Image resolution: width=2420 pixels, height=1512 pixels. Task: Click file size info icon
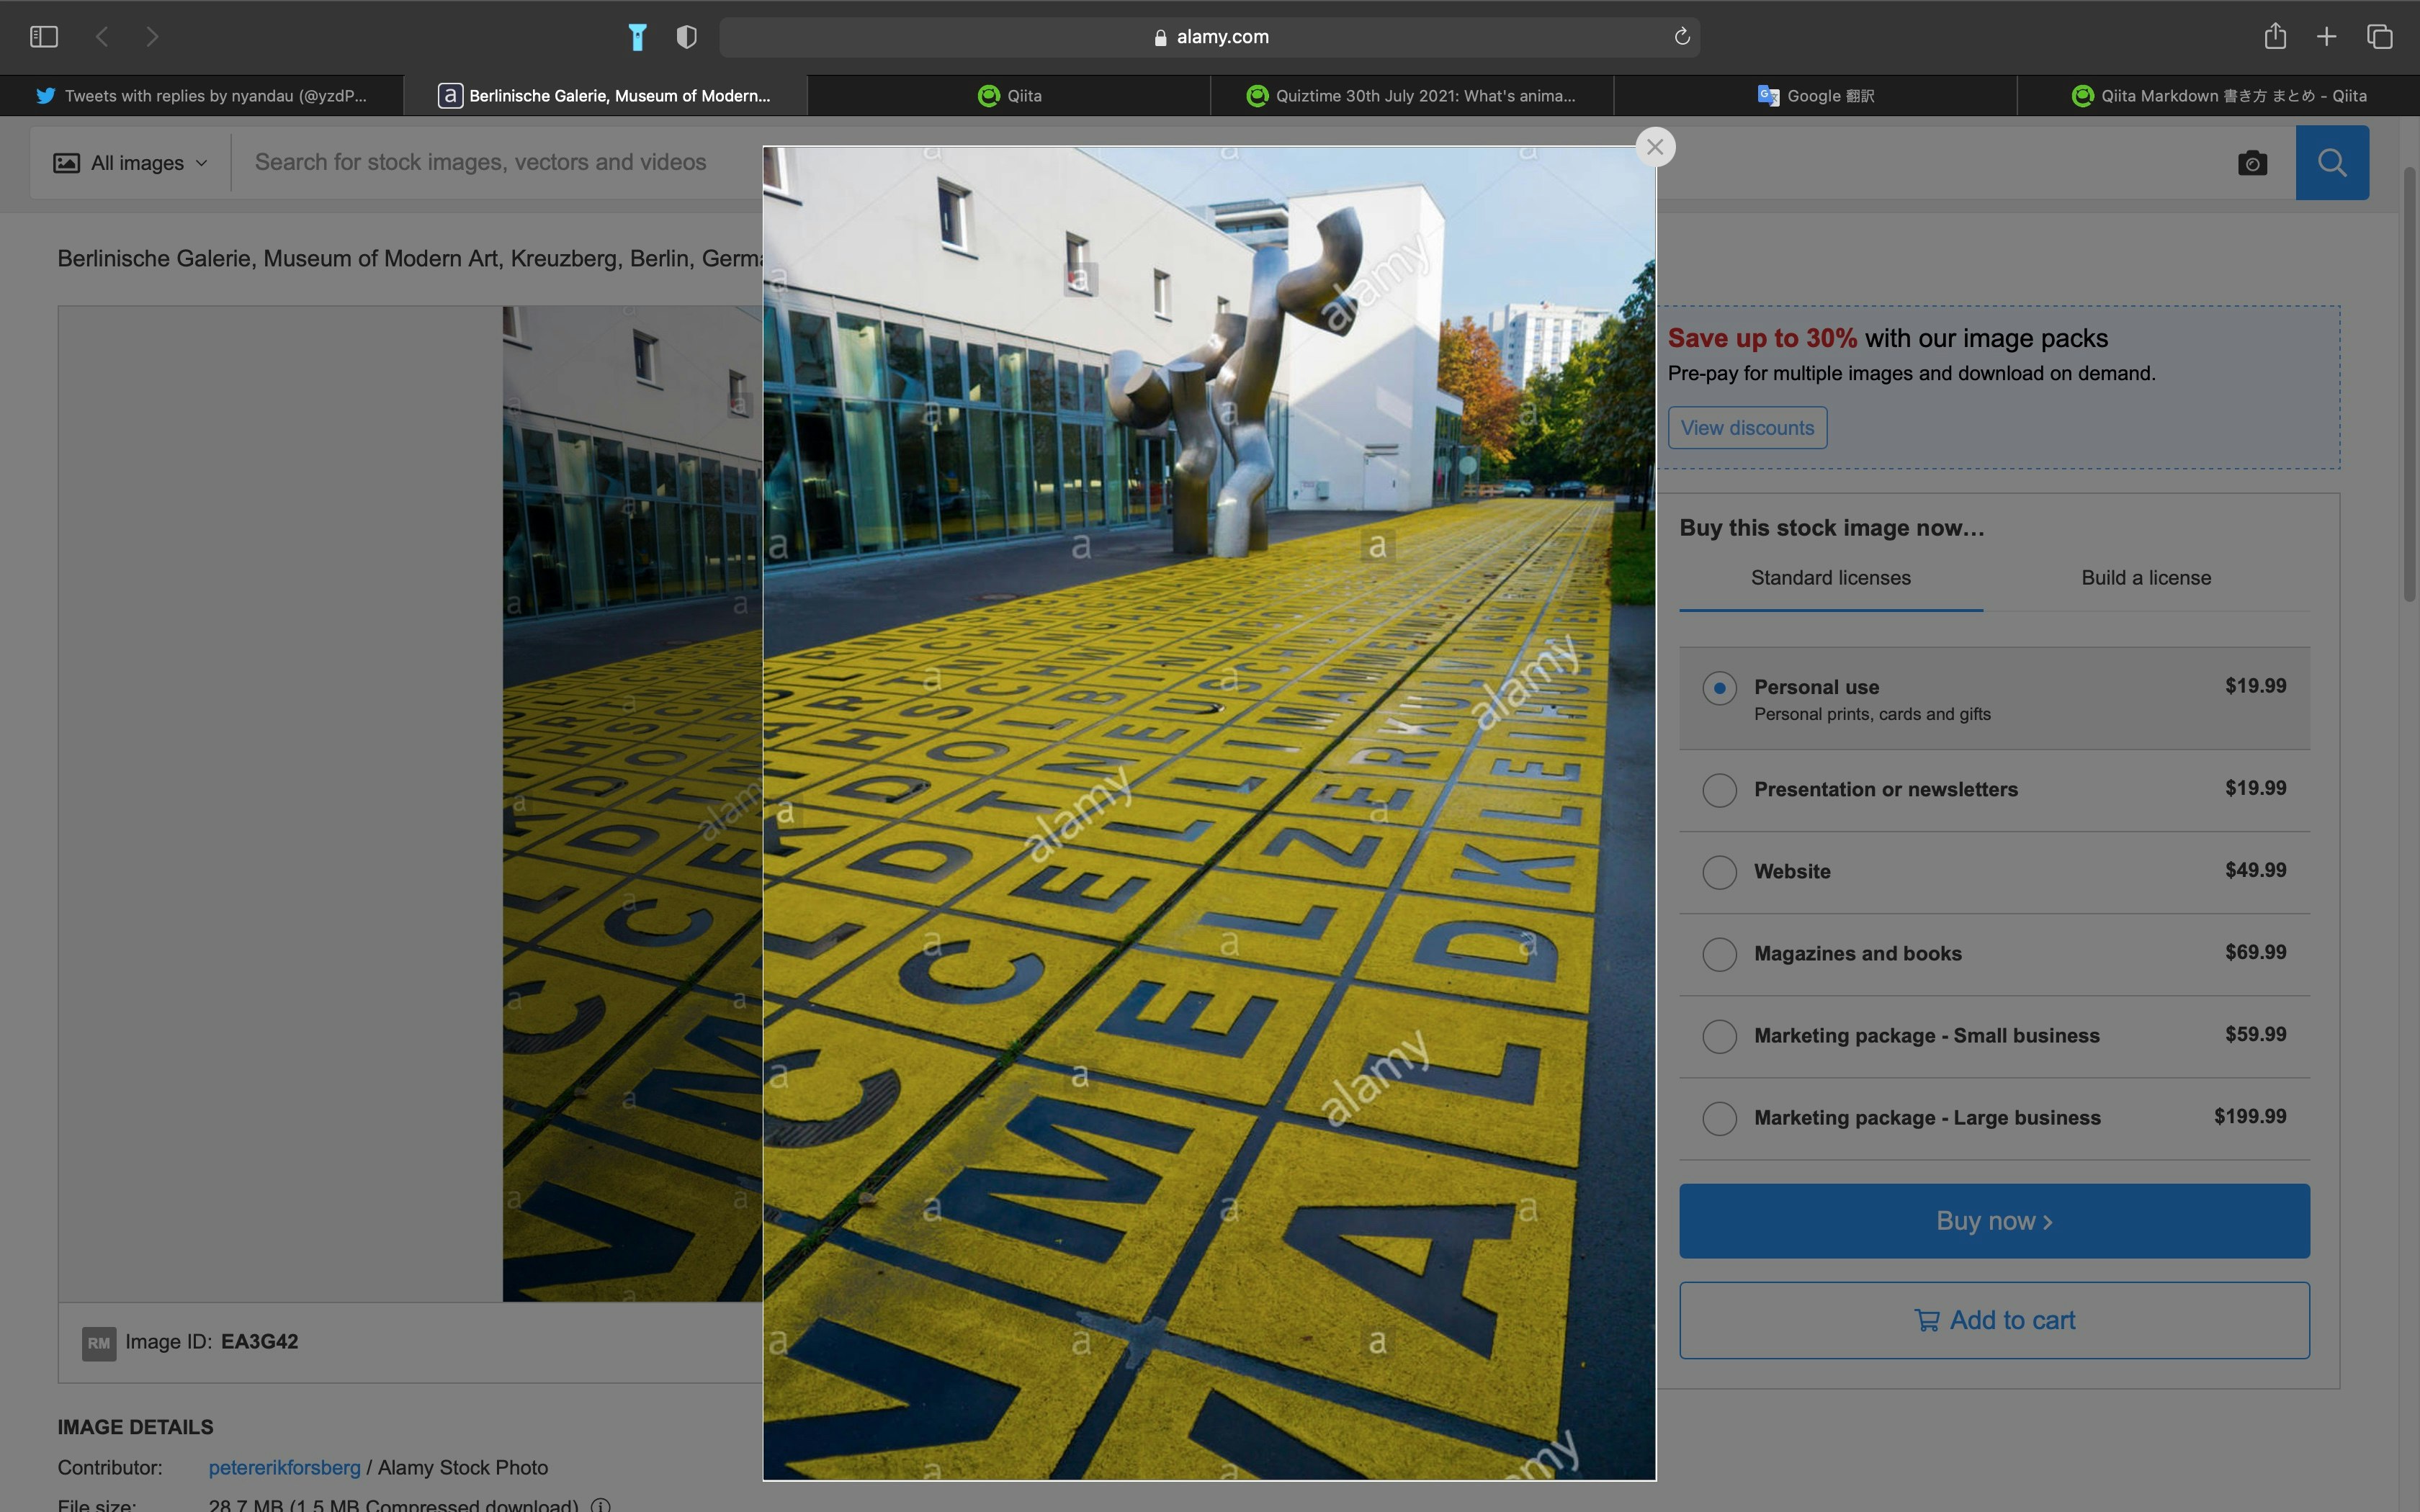pos(601,1505)
